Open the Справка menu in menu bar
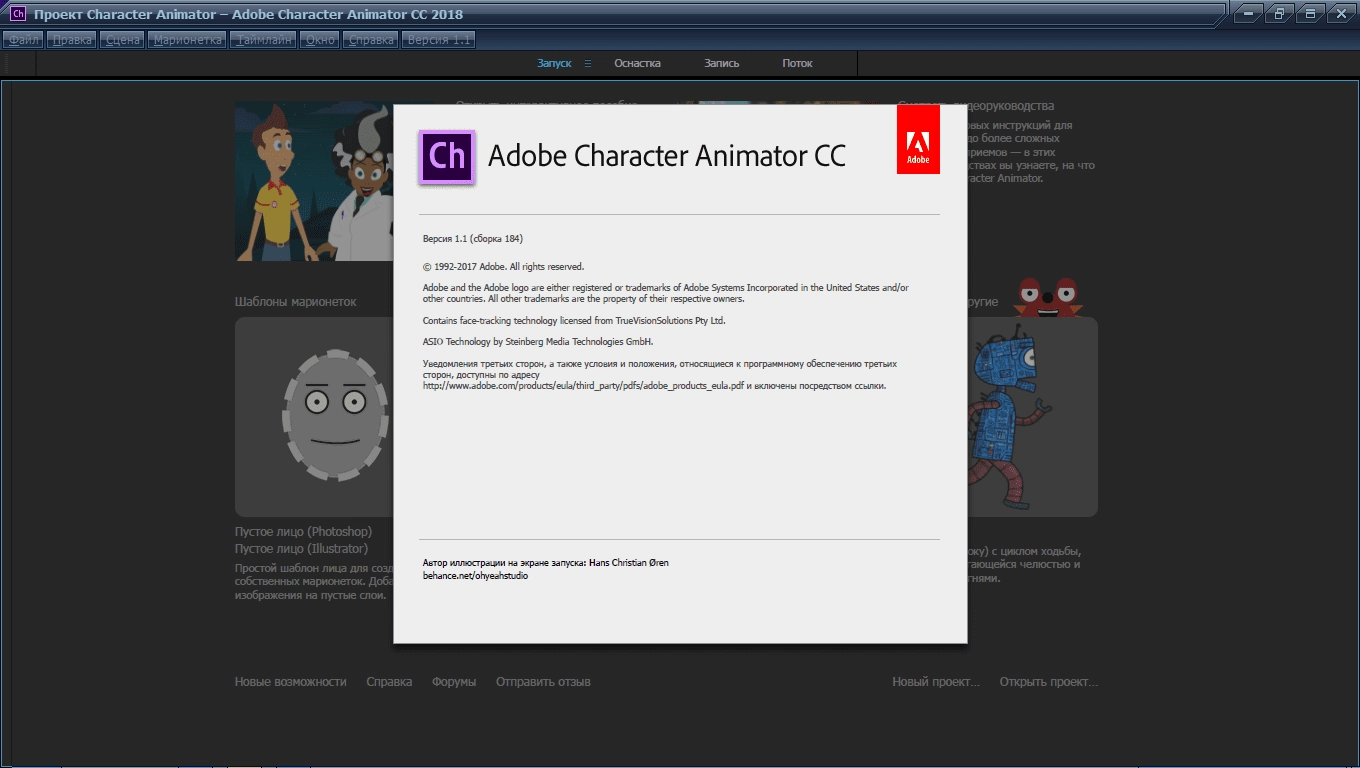Viewport: 1360px width, 768px height. pyautogui.click(x=371, y=40)
